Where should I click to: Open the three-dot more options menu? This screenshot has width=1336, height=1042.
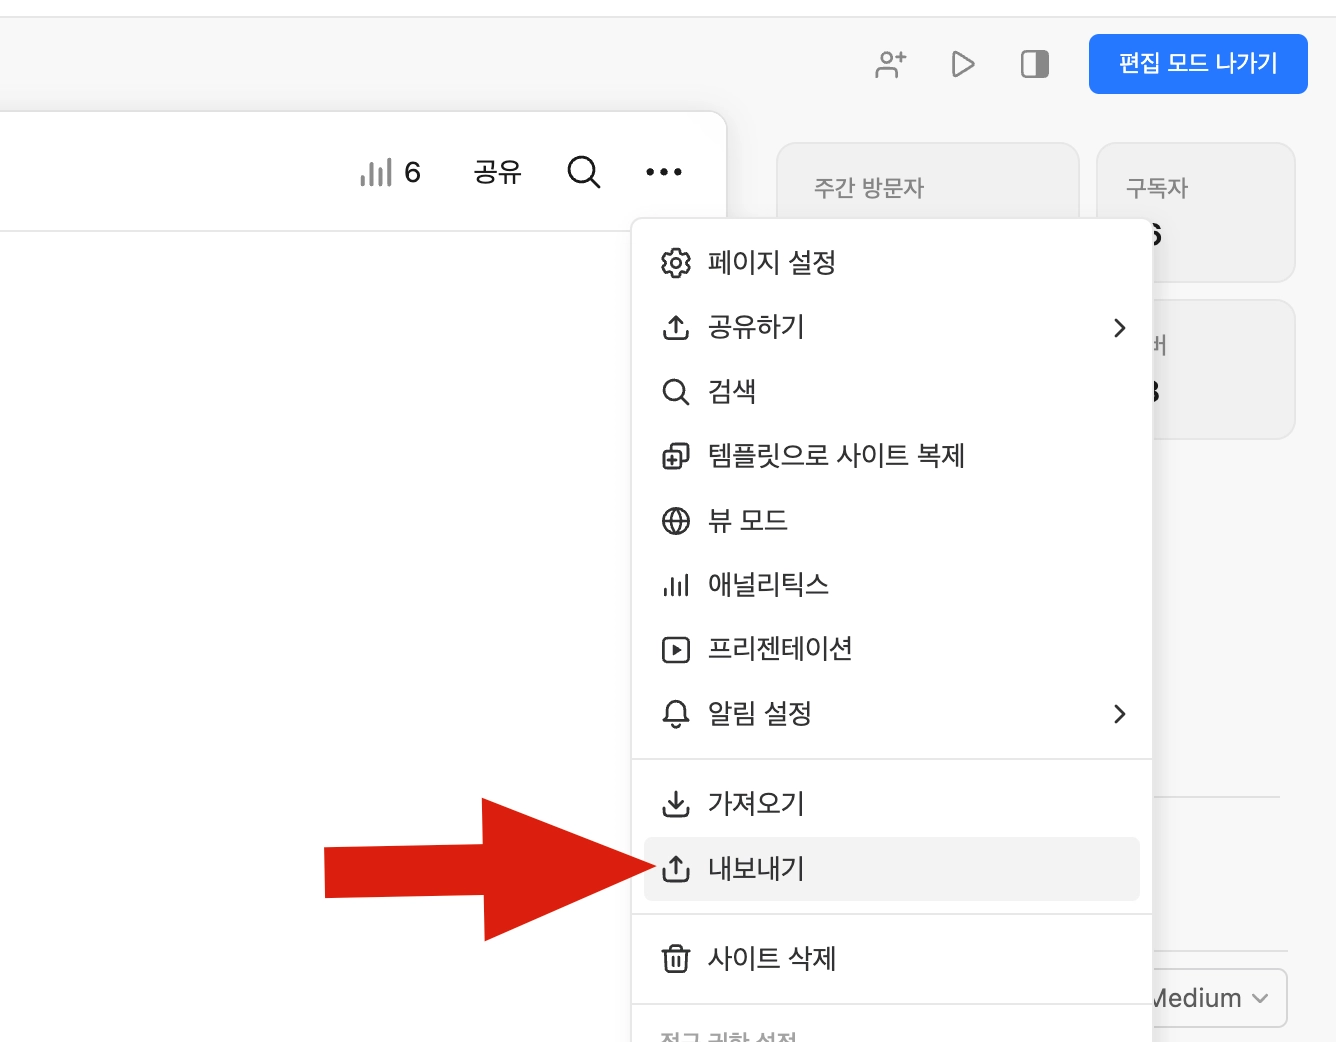[664, 173]
